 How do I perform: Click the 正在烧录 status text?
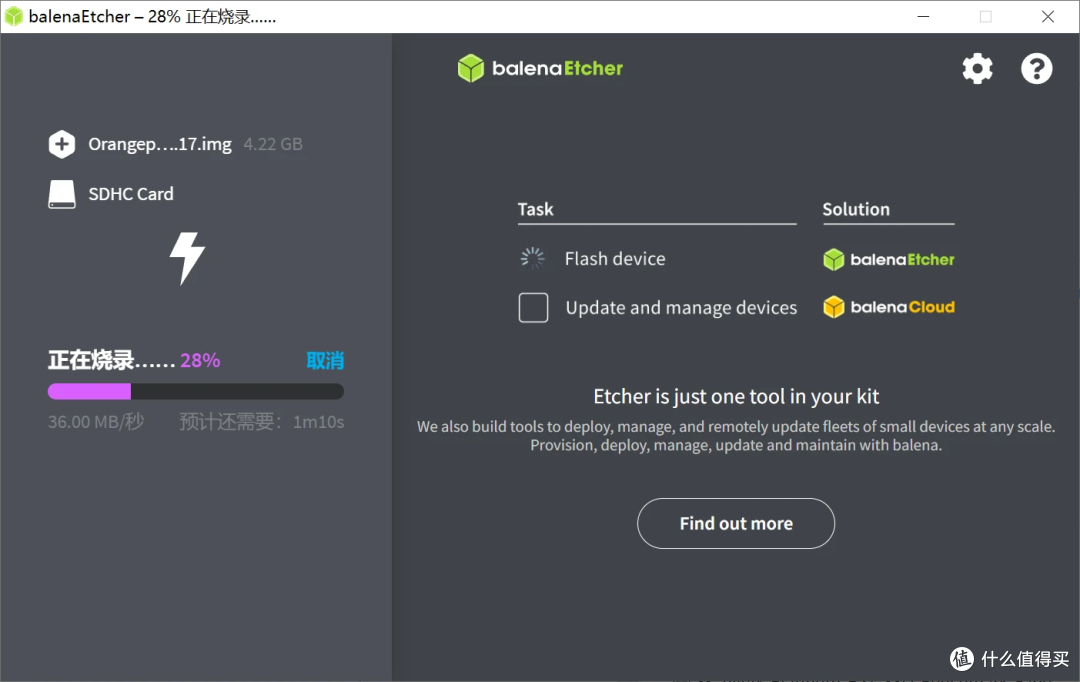point(112,360)
